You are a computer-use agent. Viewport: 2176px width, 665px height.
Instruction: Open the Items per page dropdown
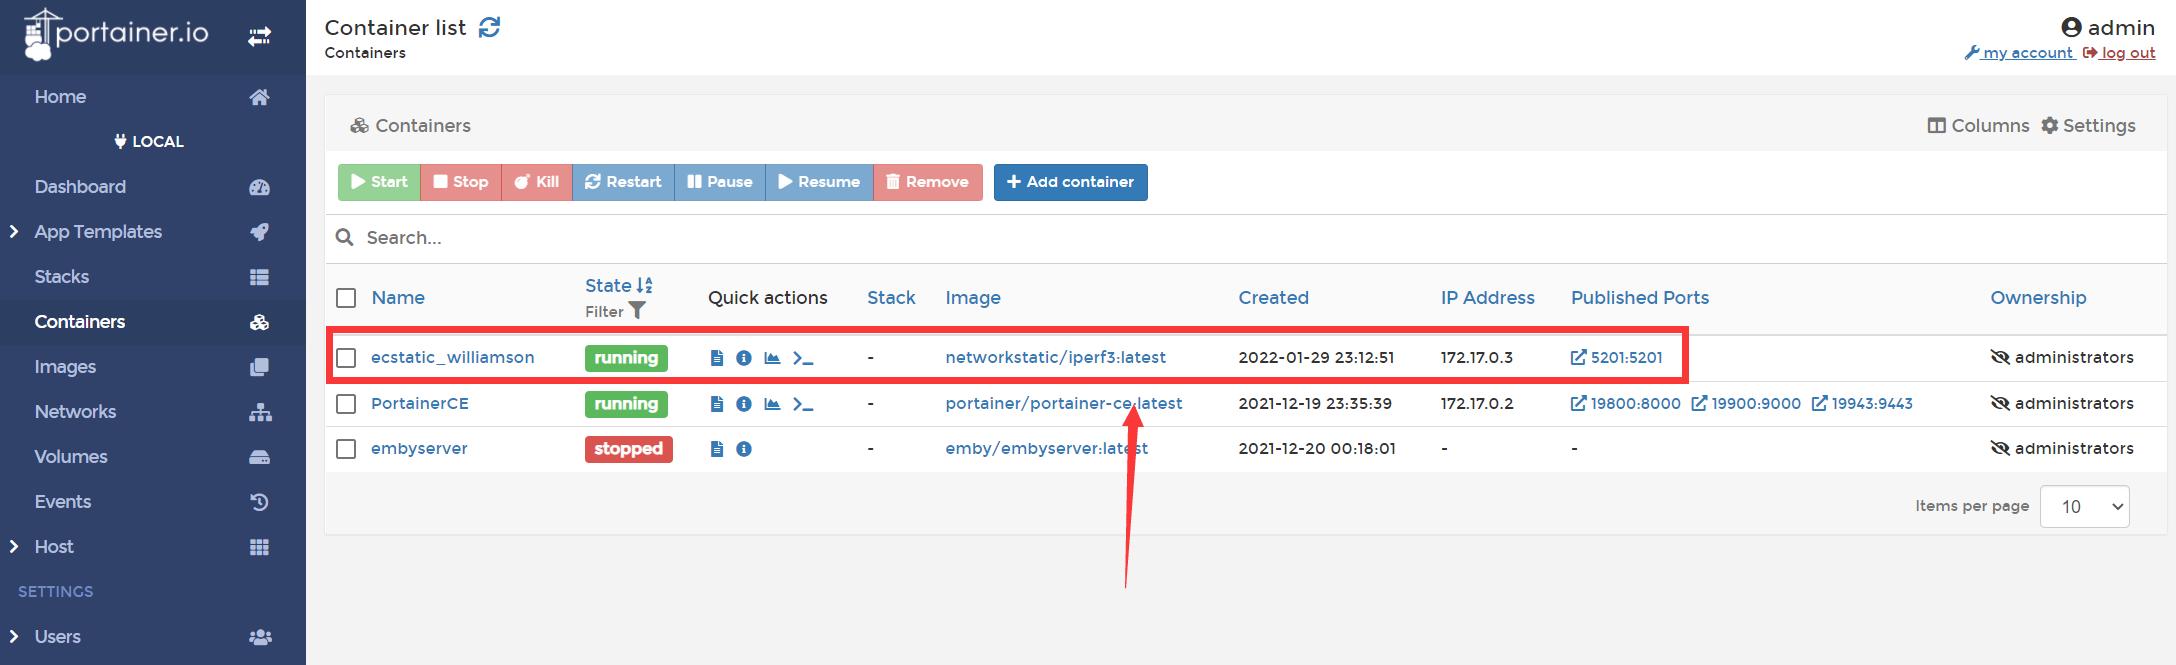[2084, 506]
